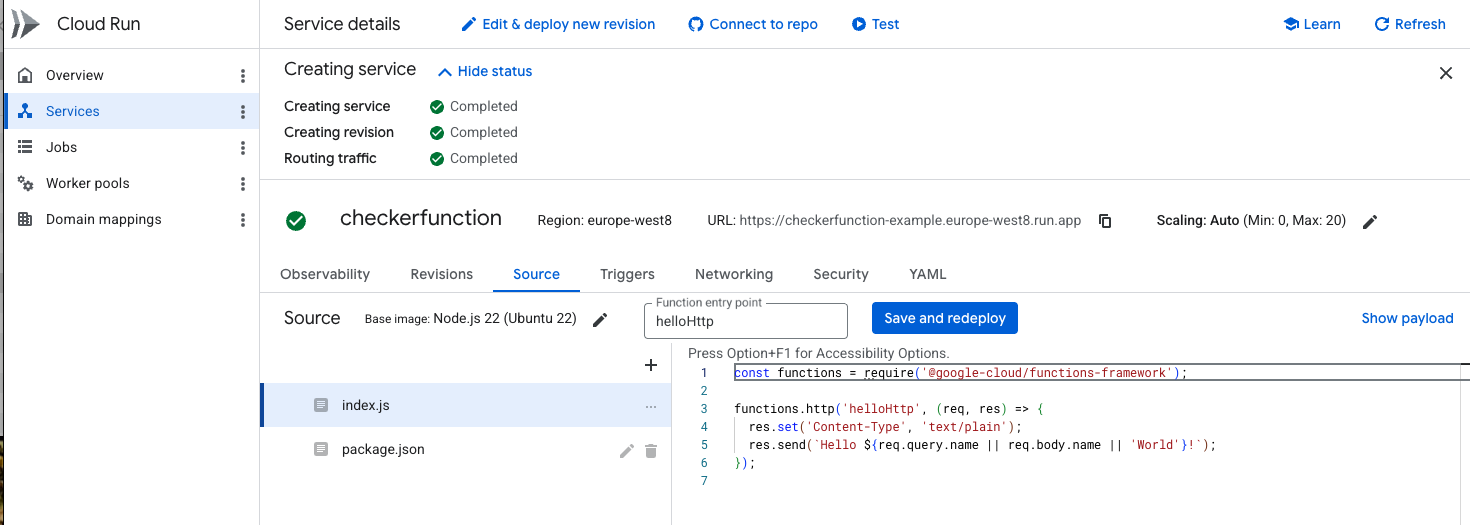Image resolution: width=1470 pixels, height=525 pixels.
Task: Click Show payload
Action: (1407, 318)
